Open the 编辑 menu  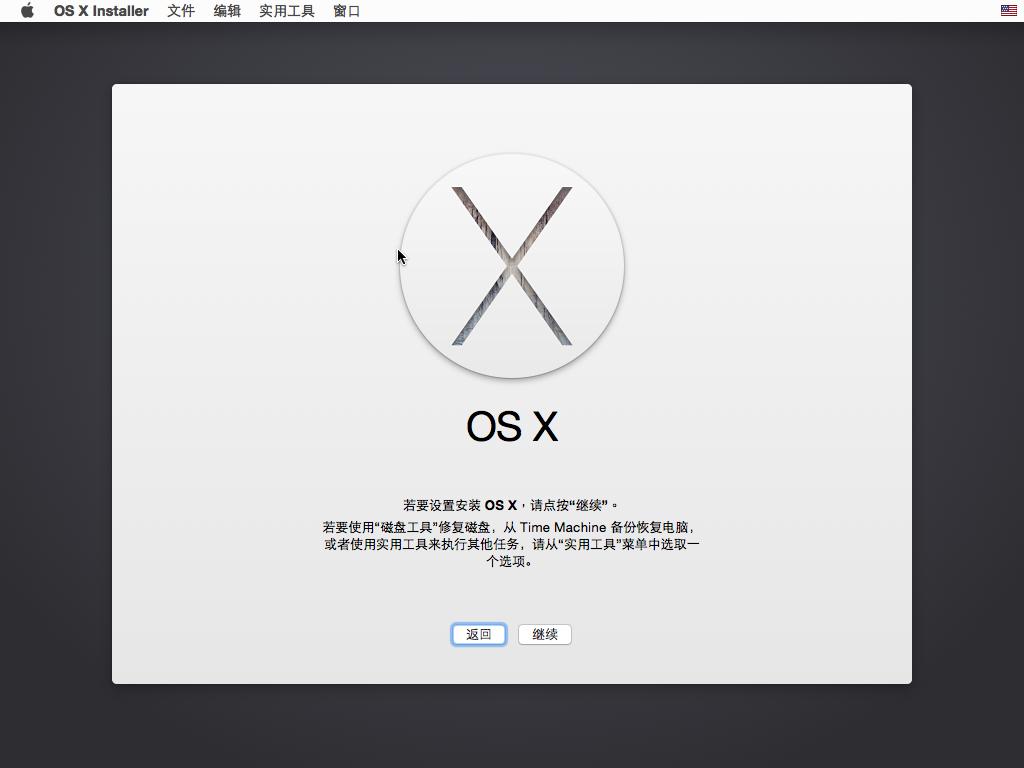(x=227, y=11)
